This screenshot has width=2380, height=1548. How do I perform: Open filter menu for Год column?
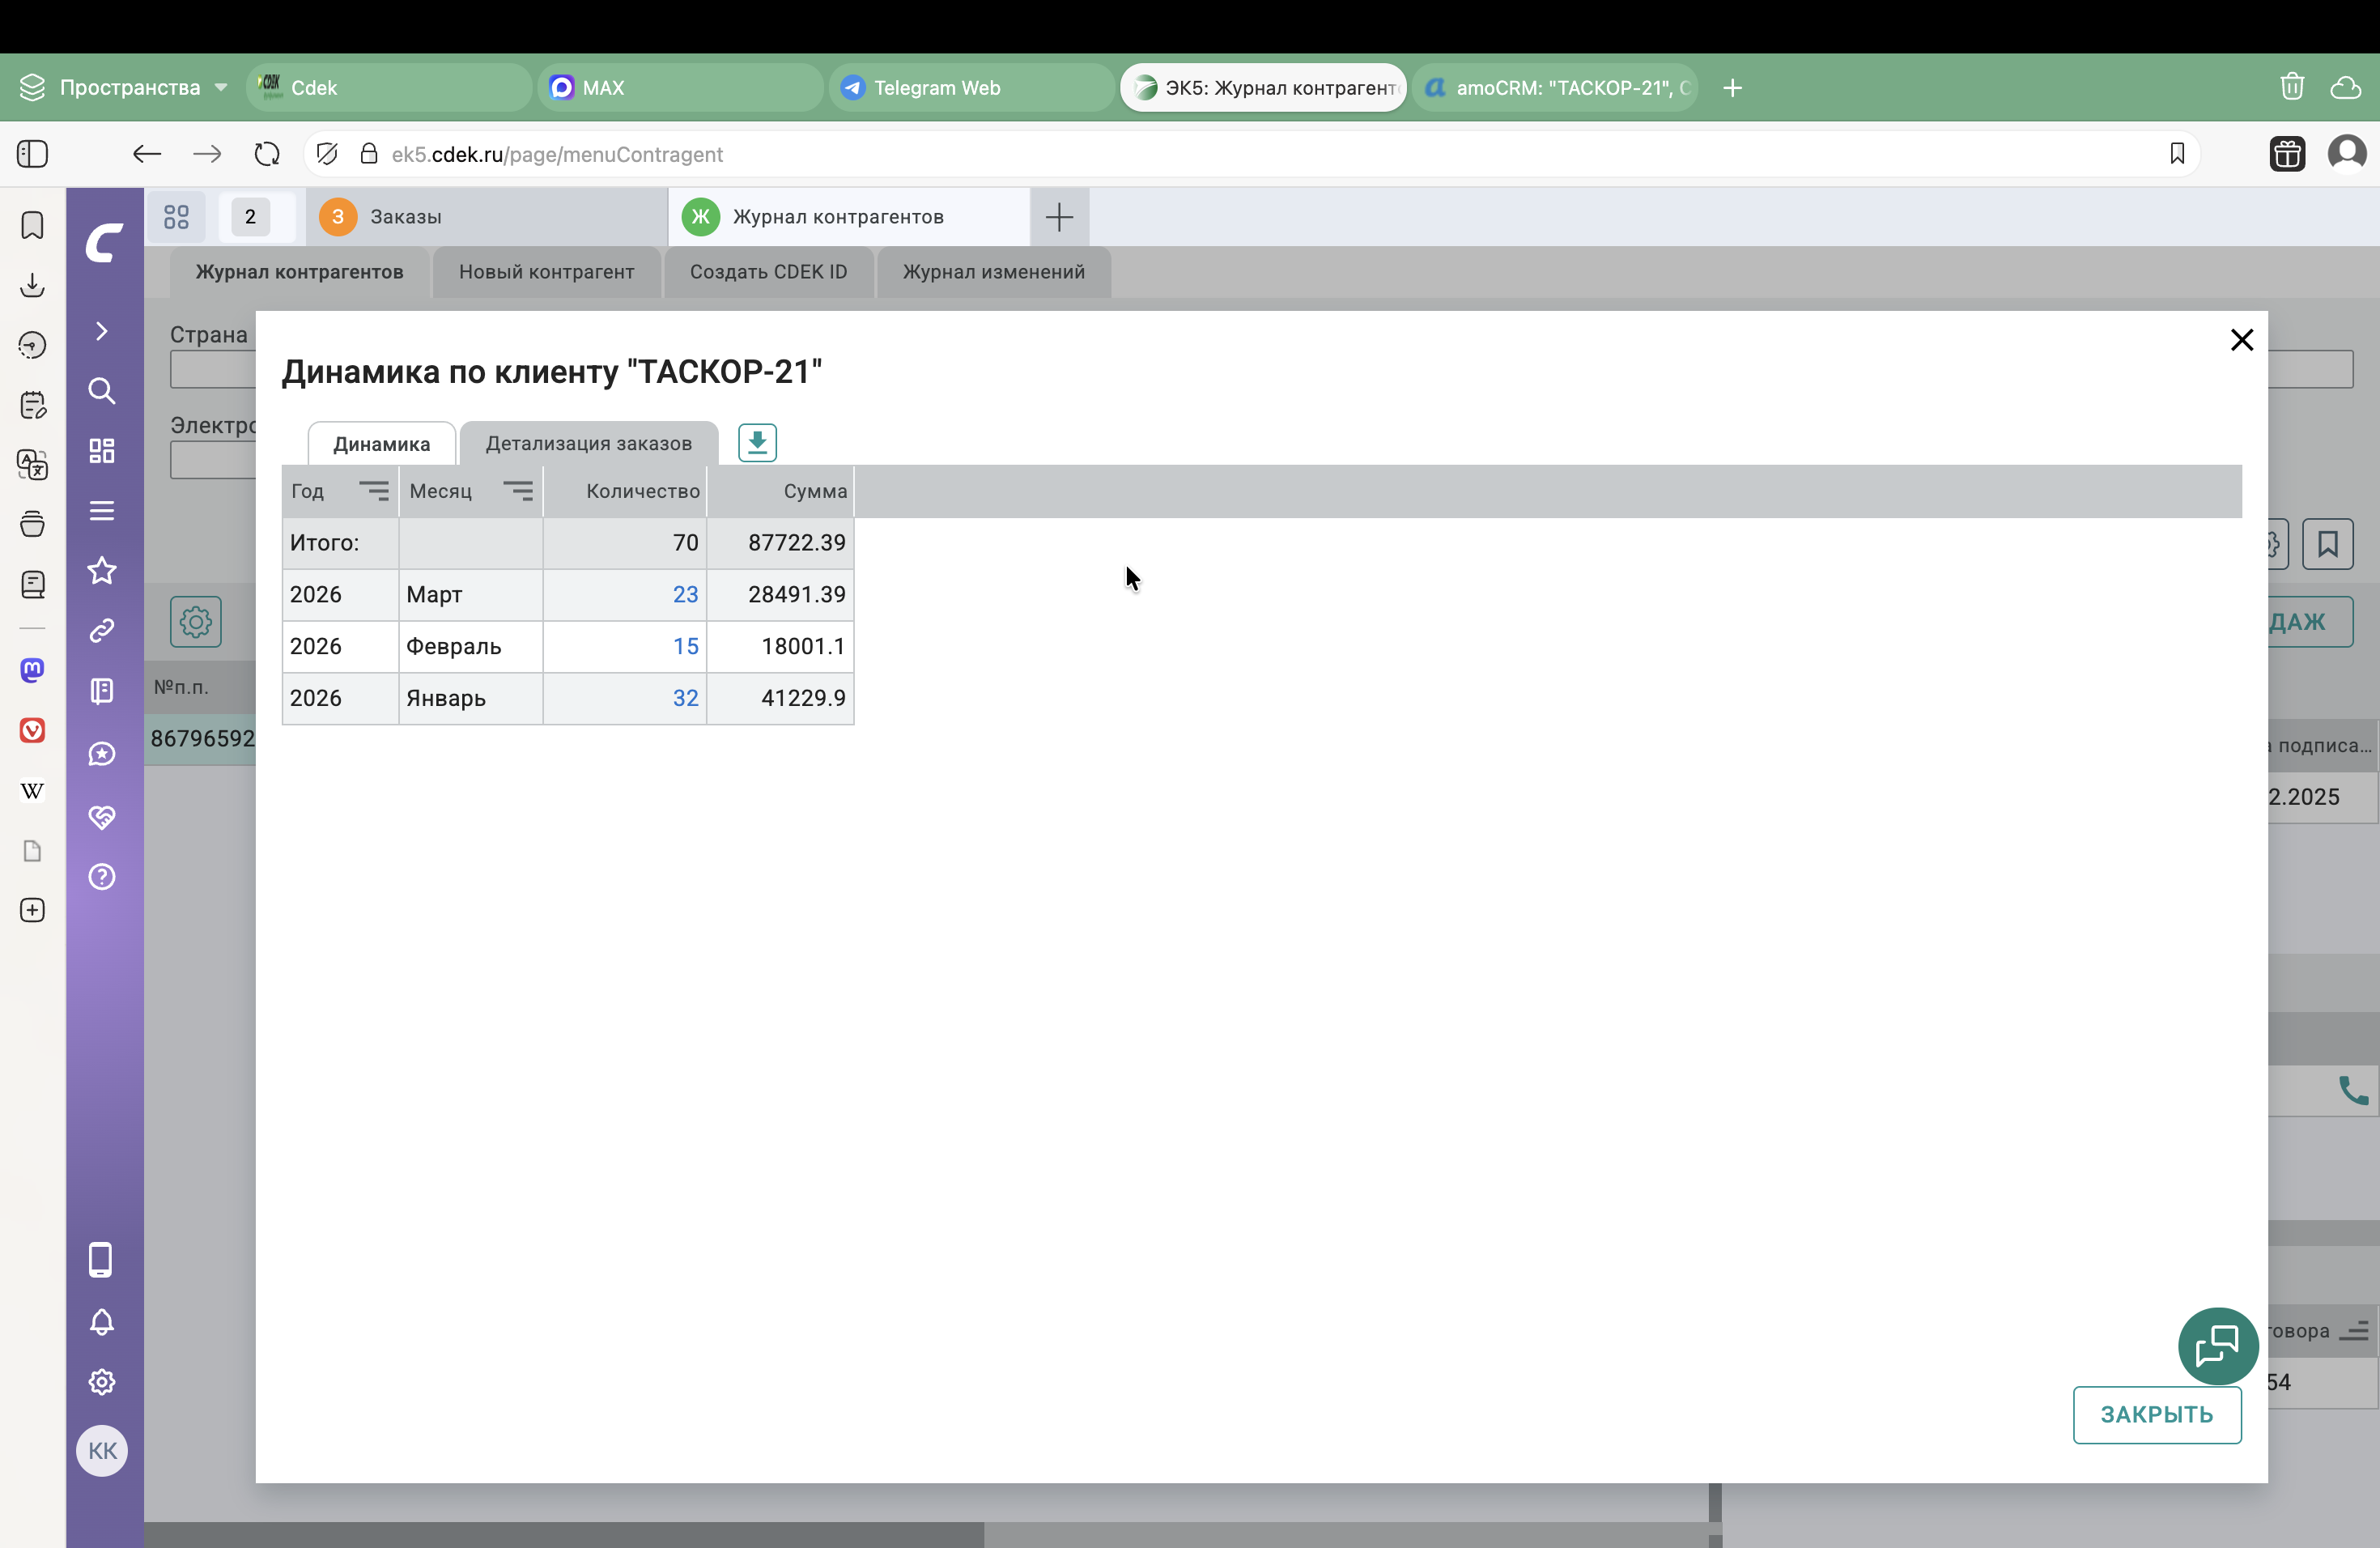coord(374,491)
